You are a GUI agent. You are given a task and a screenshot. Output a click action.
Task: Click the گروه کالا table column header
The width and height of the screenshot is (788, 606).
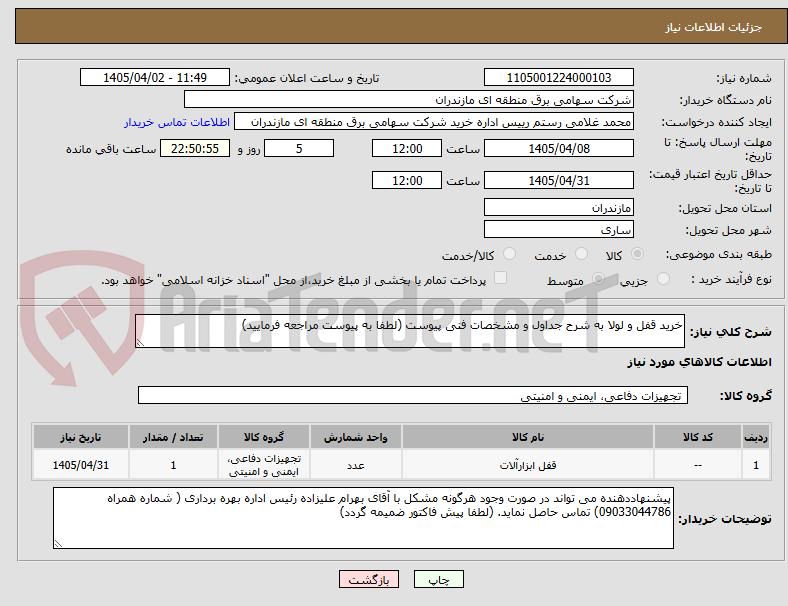coord(264,437)
